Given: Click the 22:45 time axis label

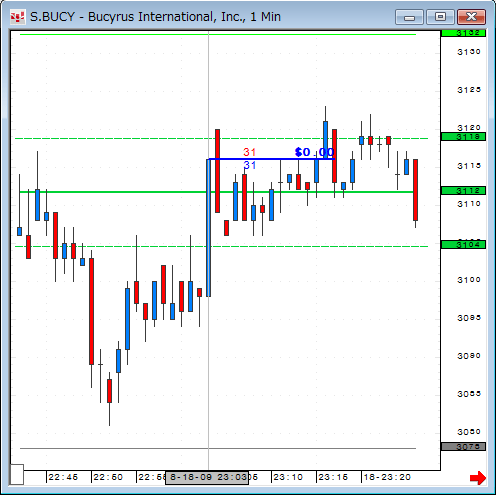Looking at the screenshot, I should click(63, 477).
